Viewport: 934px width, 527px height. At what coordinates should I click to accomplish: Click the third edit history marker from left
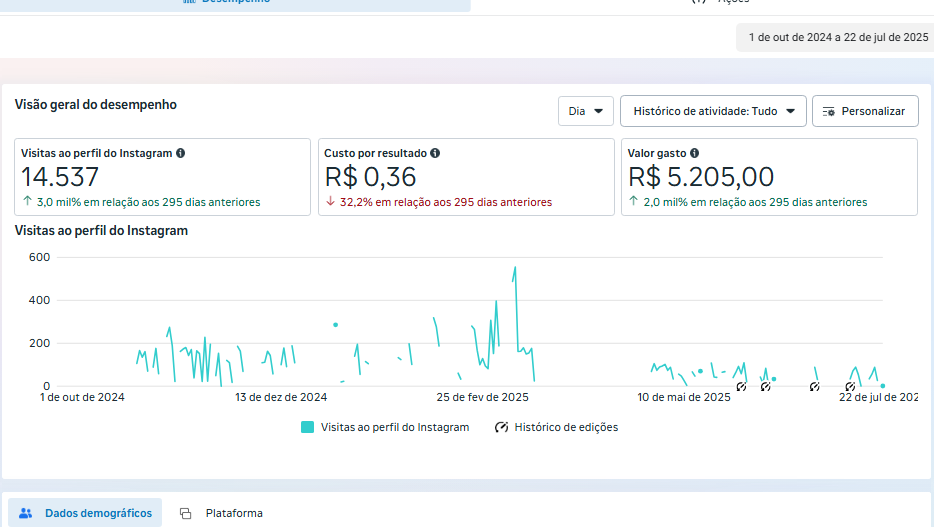coord(814,386)
